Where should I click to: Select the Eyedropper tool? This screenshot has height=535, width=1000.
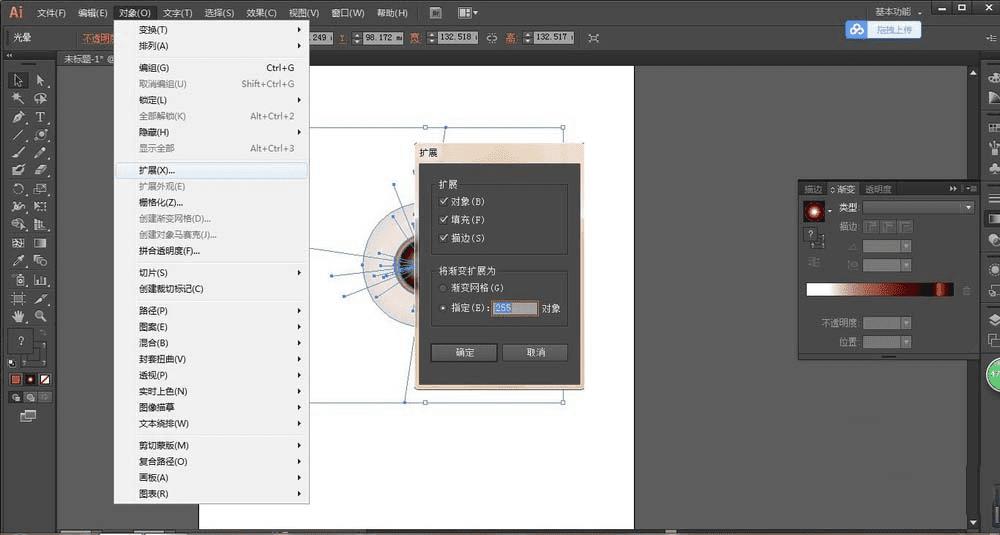coord(18,262)
